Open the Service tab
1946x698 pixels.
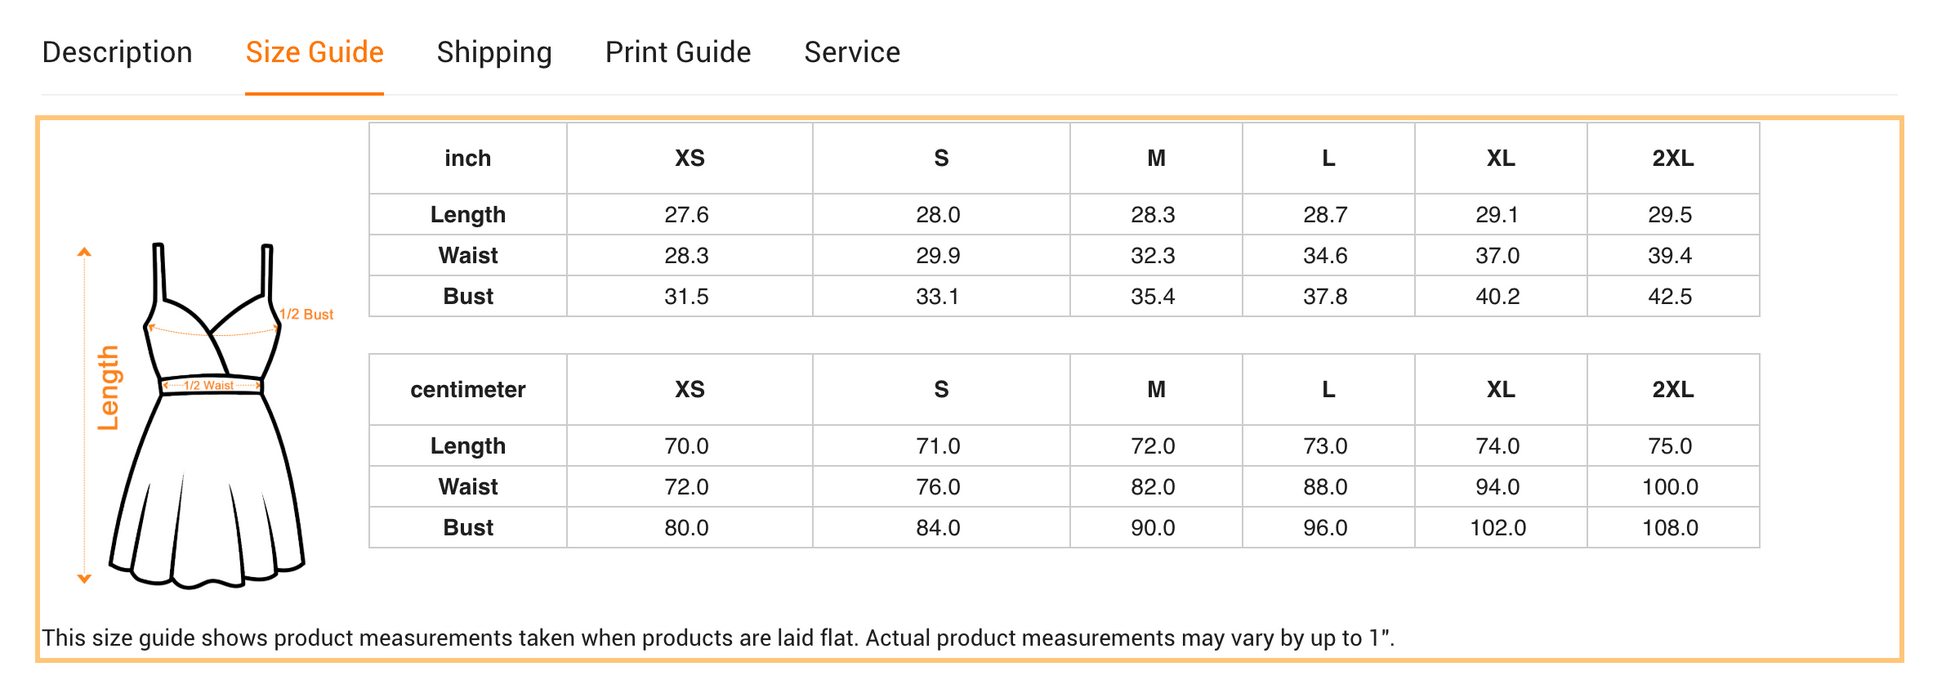(852, 52)
